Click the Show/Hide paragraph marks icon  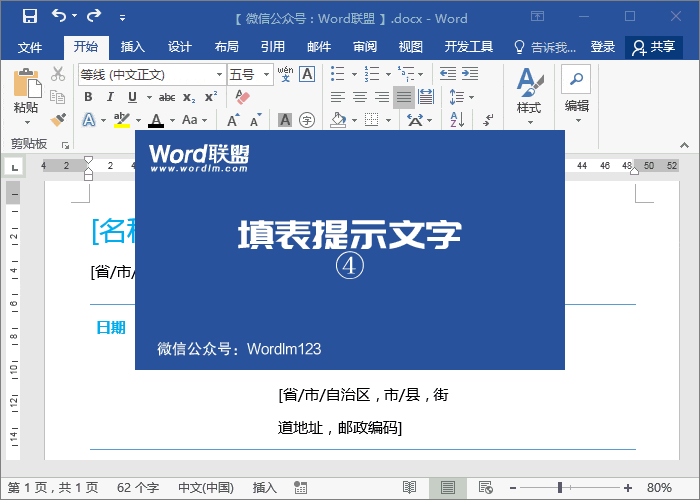(488, 120)
